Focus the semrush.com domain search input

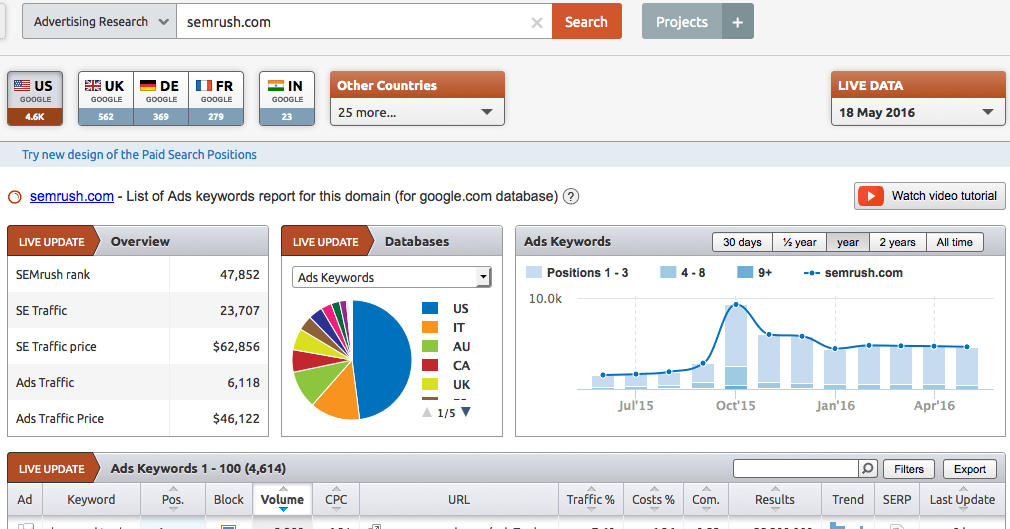point(364,22)
